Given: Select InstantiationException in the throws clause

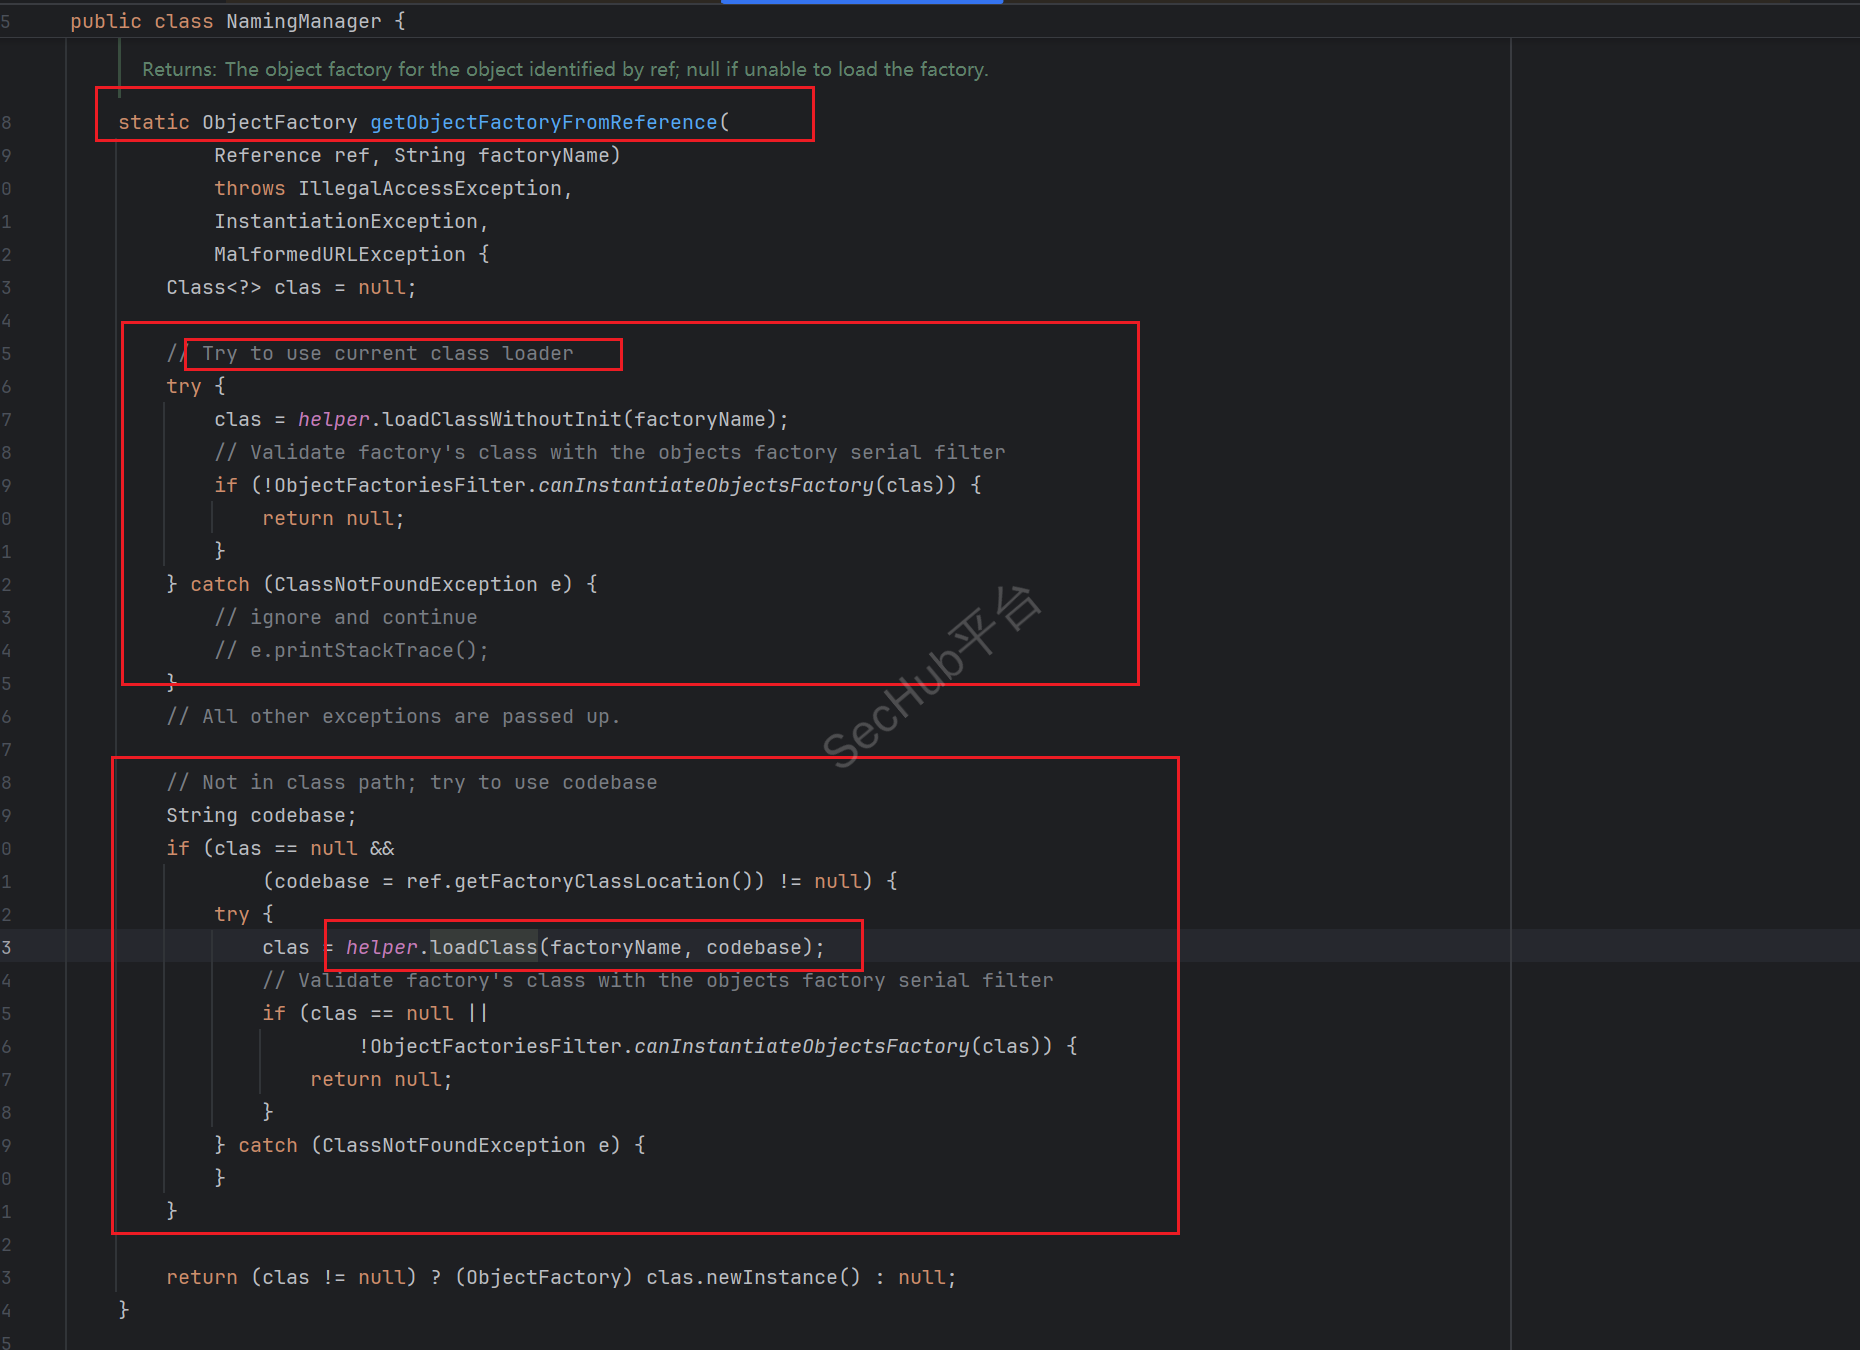Looking at the screenshot, I should [346, 221].
